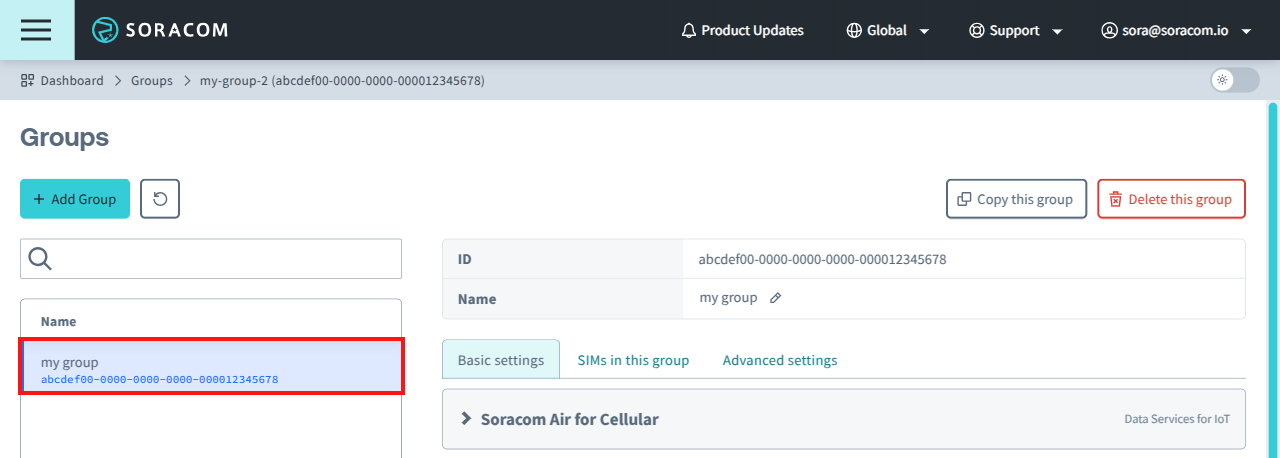Click Copy this group button
The height and width of the screenshot is (458, 1280).
[1016, 199]
